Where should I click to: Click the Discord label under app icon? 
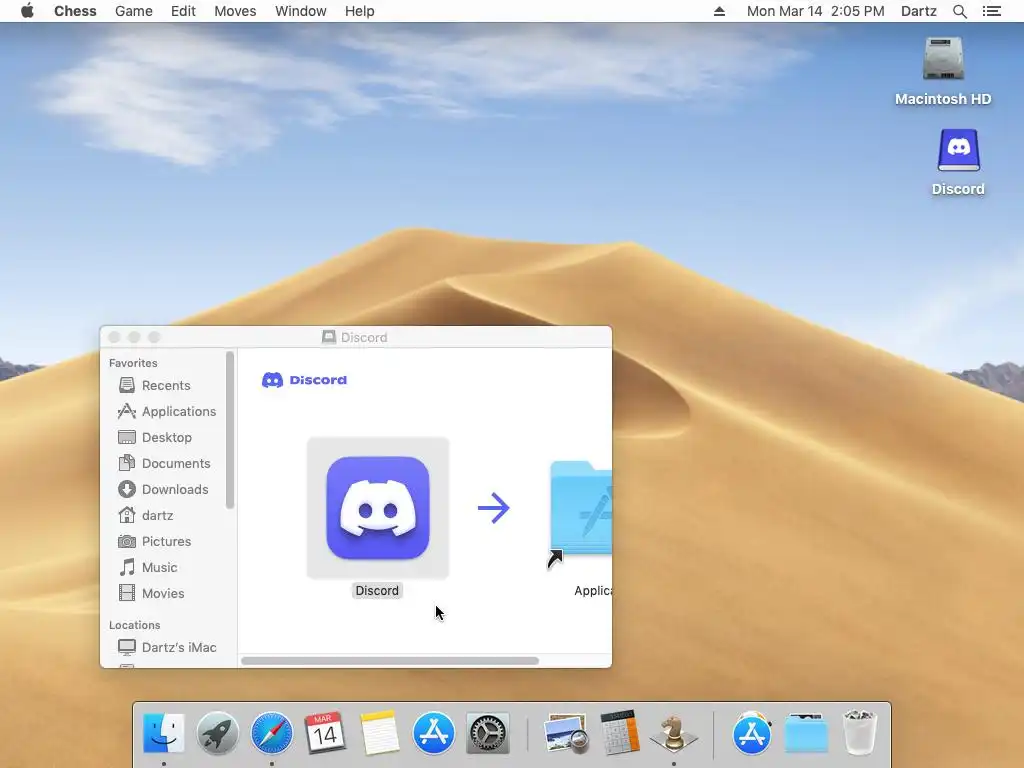[x=377, y=590]
